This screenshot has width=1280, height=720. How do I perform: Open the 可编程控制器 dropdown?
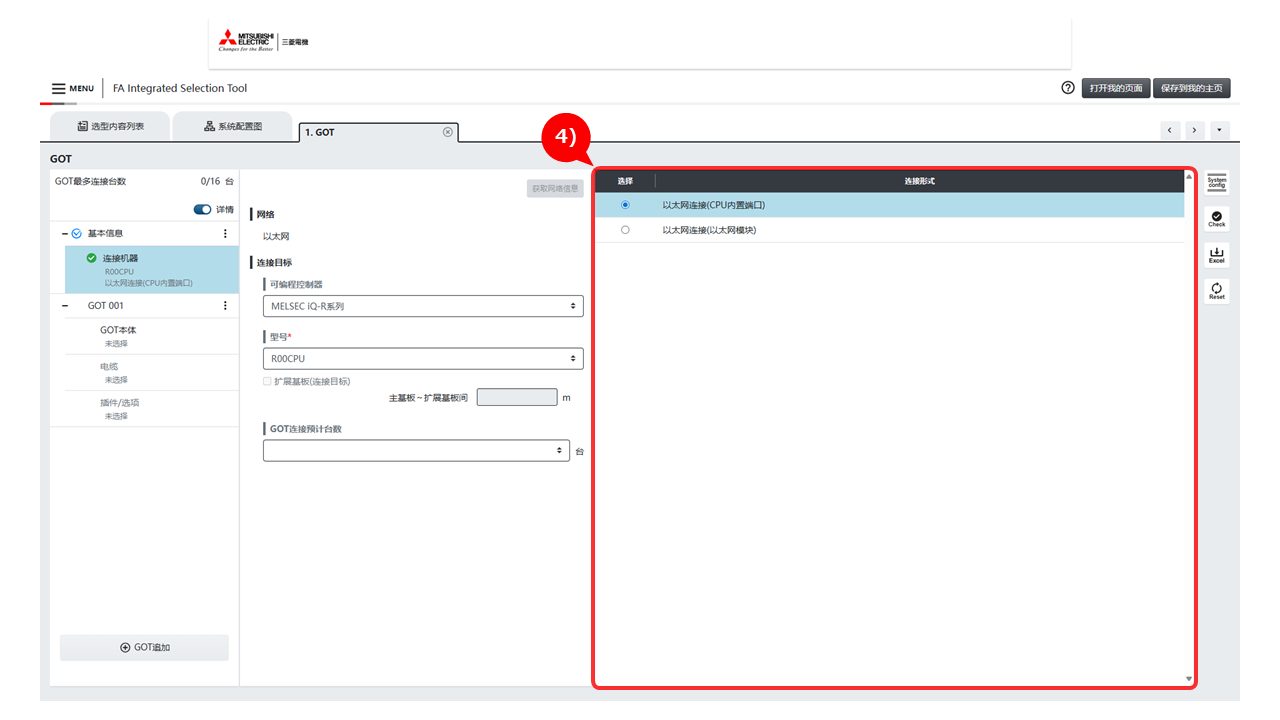423,306
